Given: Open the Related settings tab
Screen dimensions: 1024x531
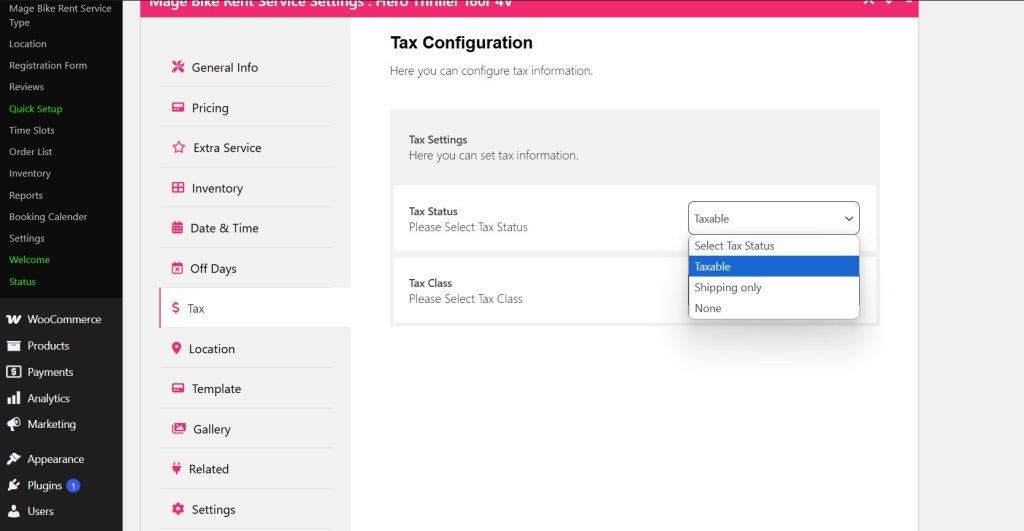Looking at the screenshot, I should pyautogui.click(x=209, y=469).
